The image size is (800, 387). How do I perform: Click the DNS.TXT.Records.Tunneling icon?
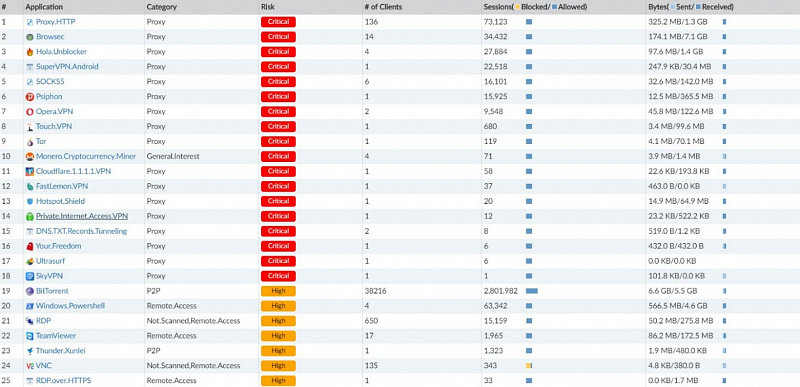click(x=30, y=231)
